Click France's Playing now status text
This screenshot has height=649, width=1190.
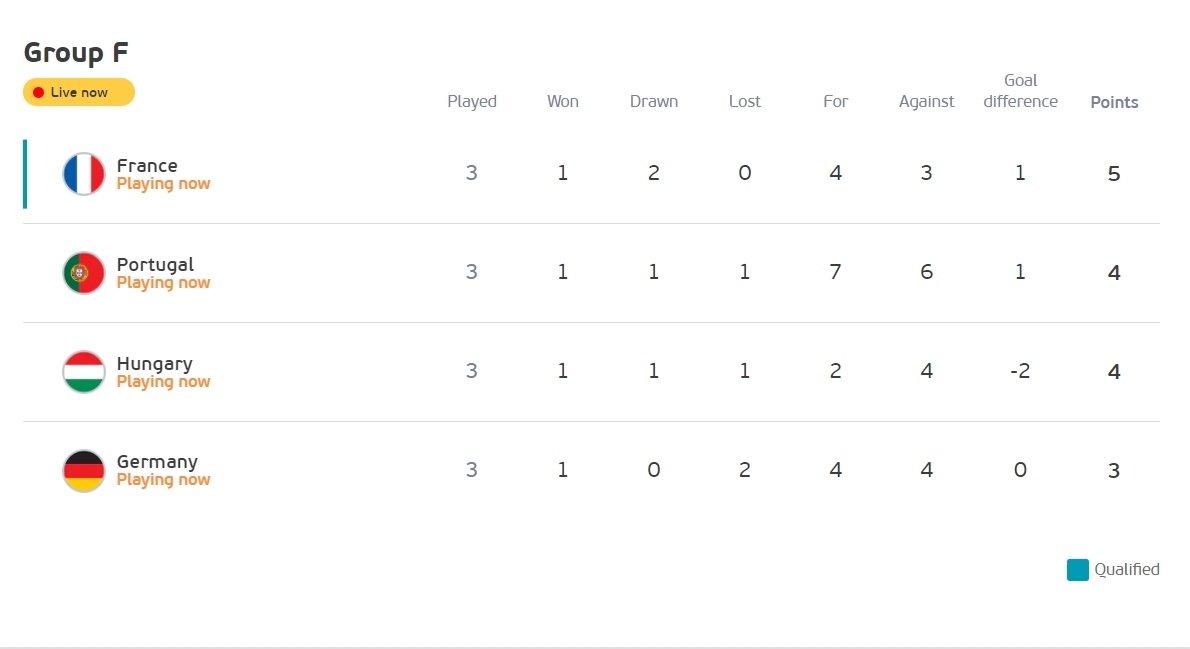163,184
